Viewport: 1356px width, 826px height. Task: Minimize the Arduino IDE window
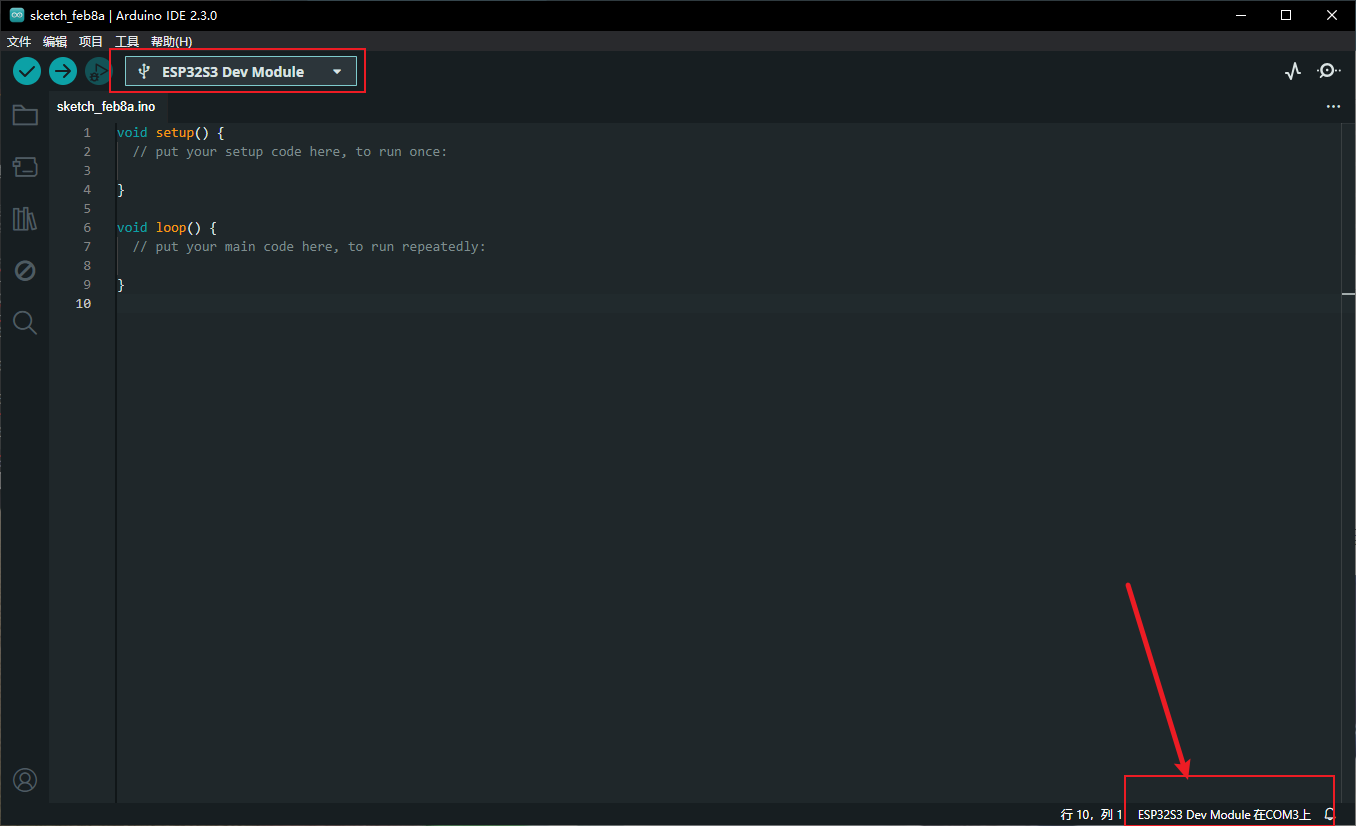[x=1240, y=15]
